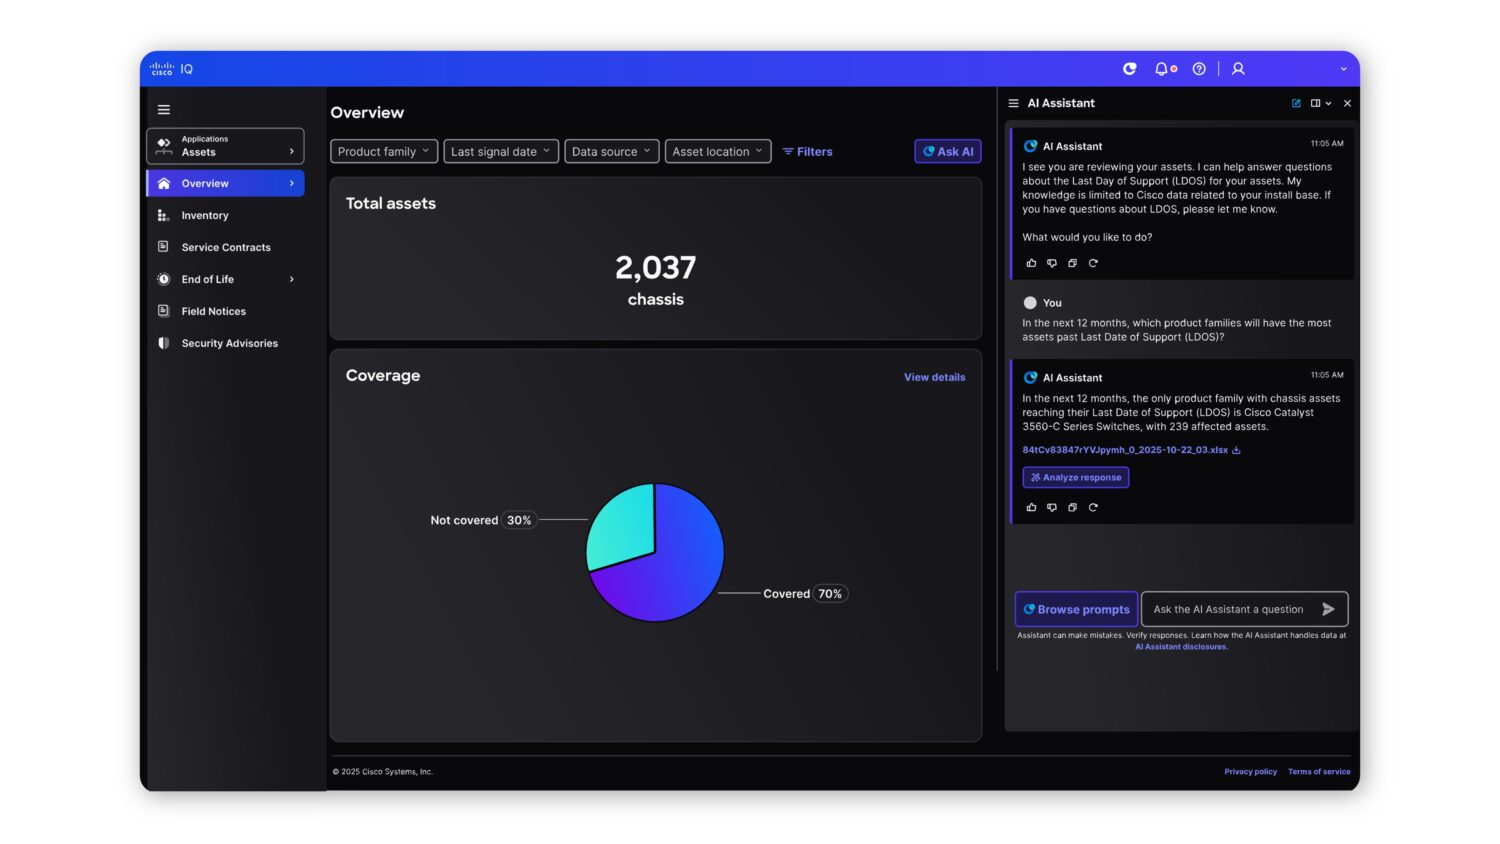Viewport: 1500px width, 844px height.
Task: Click the Ask the AI Assistant question field
Action: (x=1235, y=608)
